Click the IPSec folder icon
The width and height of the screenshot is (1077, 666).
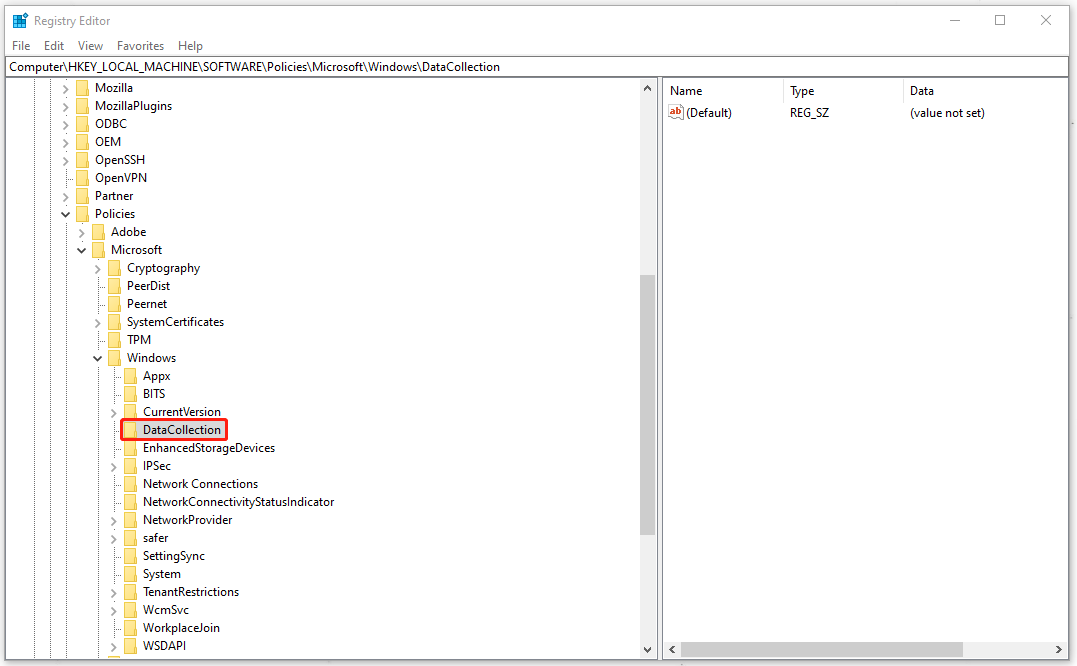[131, 466]
